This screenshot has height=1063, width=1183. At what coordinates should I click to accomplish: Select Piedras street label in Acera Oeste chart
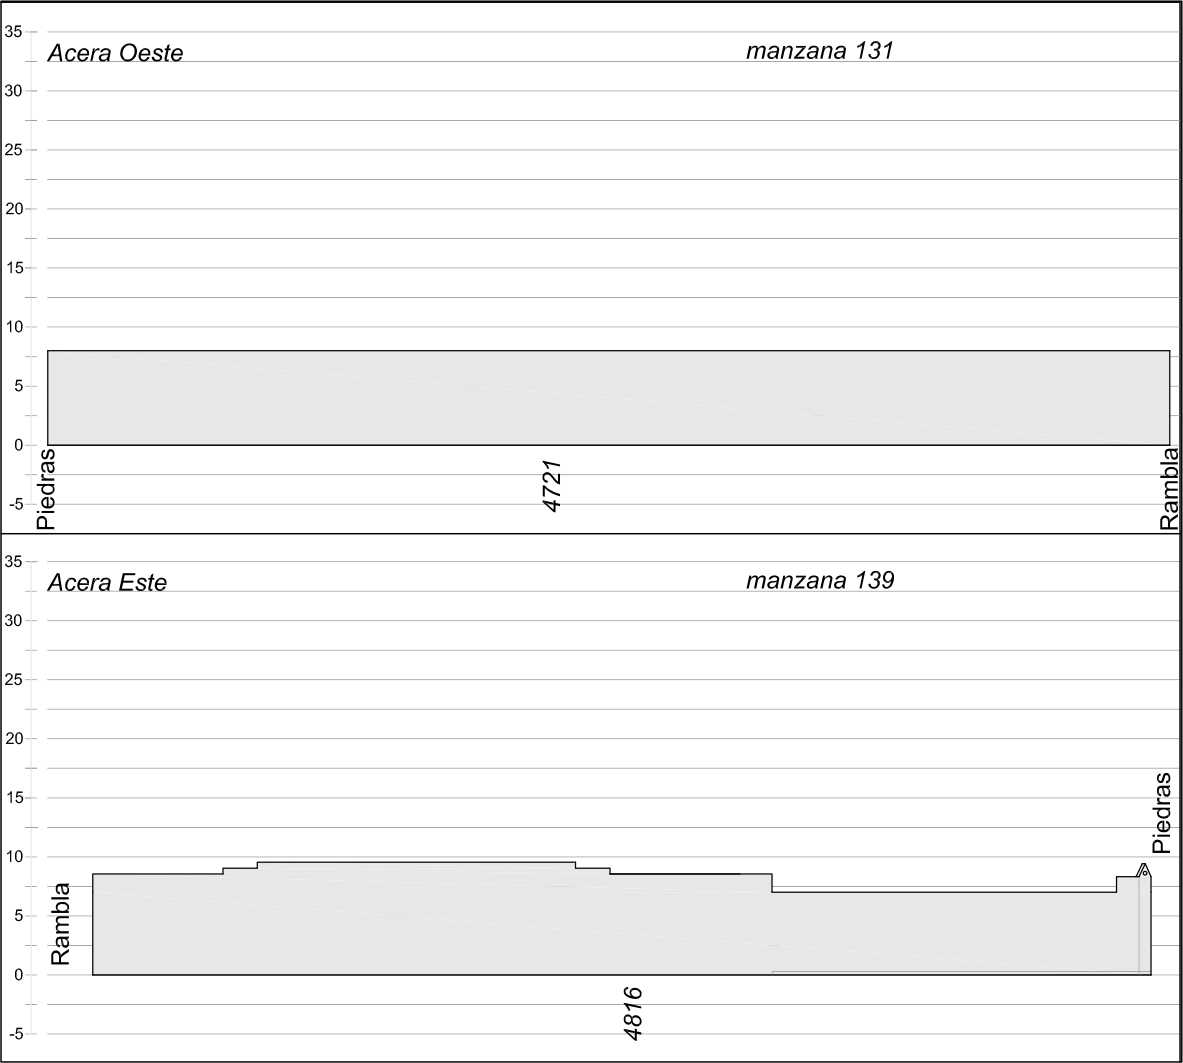pos(46,489)
